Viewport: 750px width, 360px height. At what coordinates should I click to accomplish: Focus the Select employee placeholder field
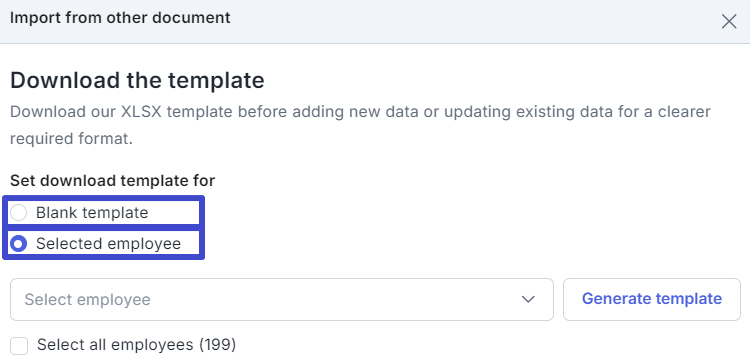point(88,300)
